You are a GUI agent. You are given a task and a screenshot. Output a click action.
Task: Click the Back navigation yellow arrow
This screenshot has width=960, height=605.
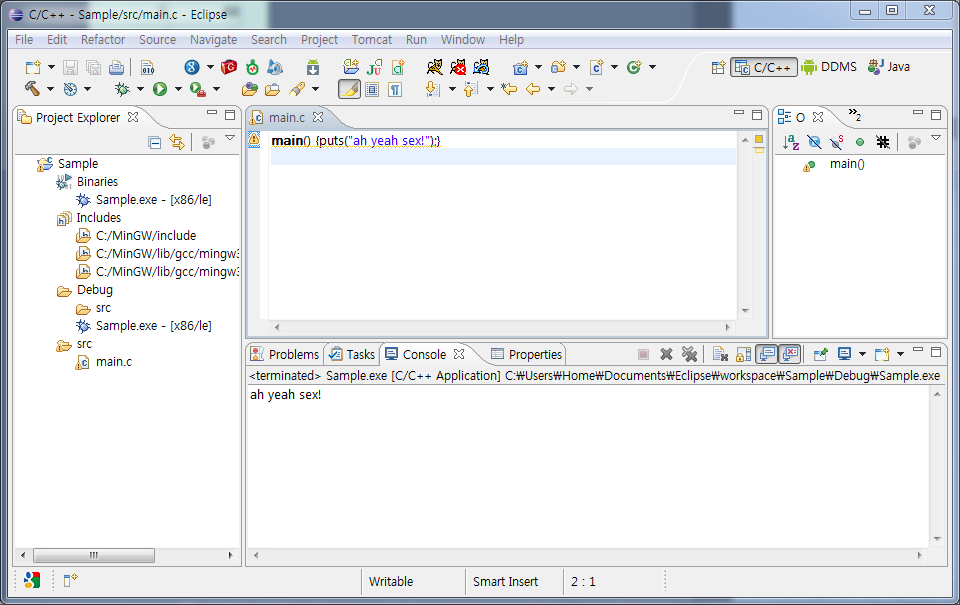(533, 89)
